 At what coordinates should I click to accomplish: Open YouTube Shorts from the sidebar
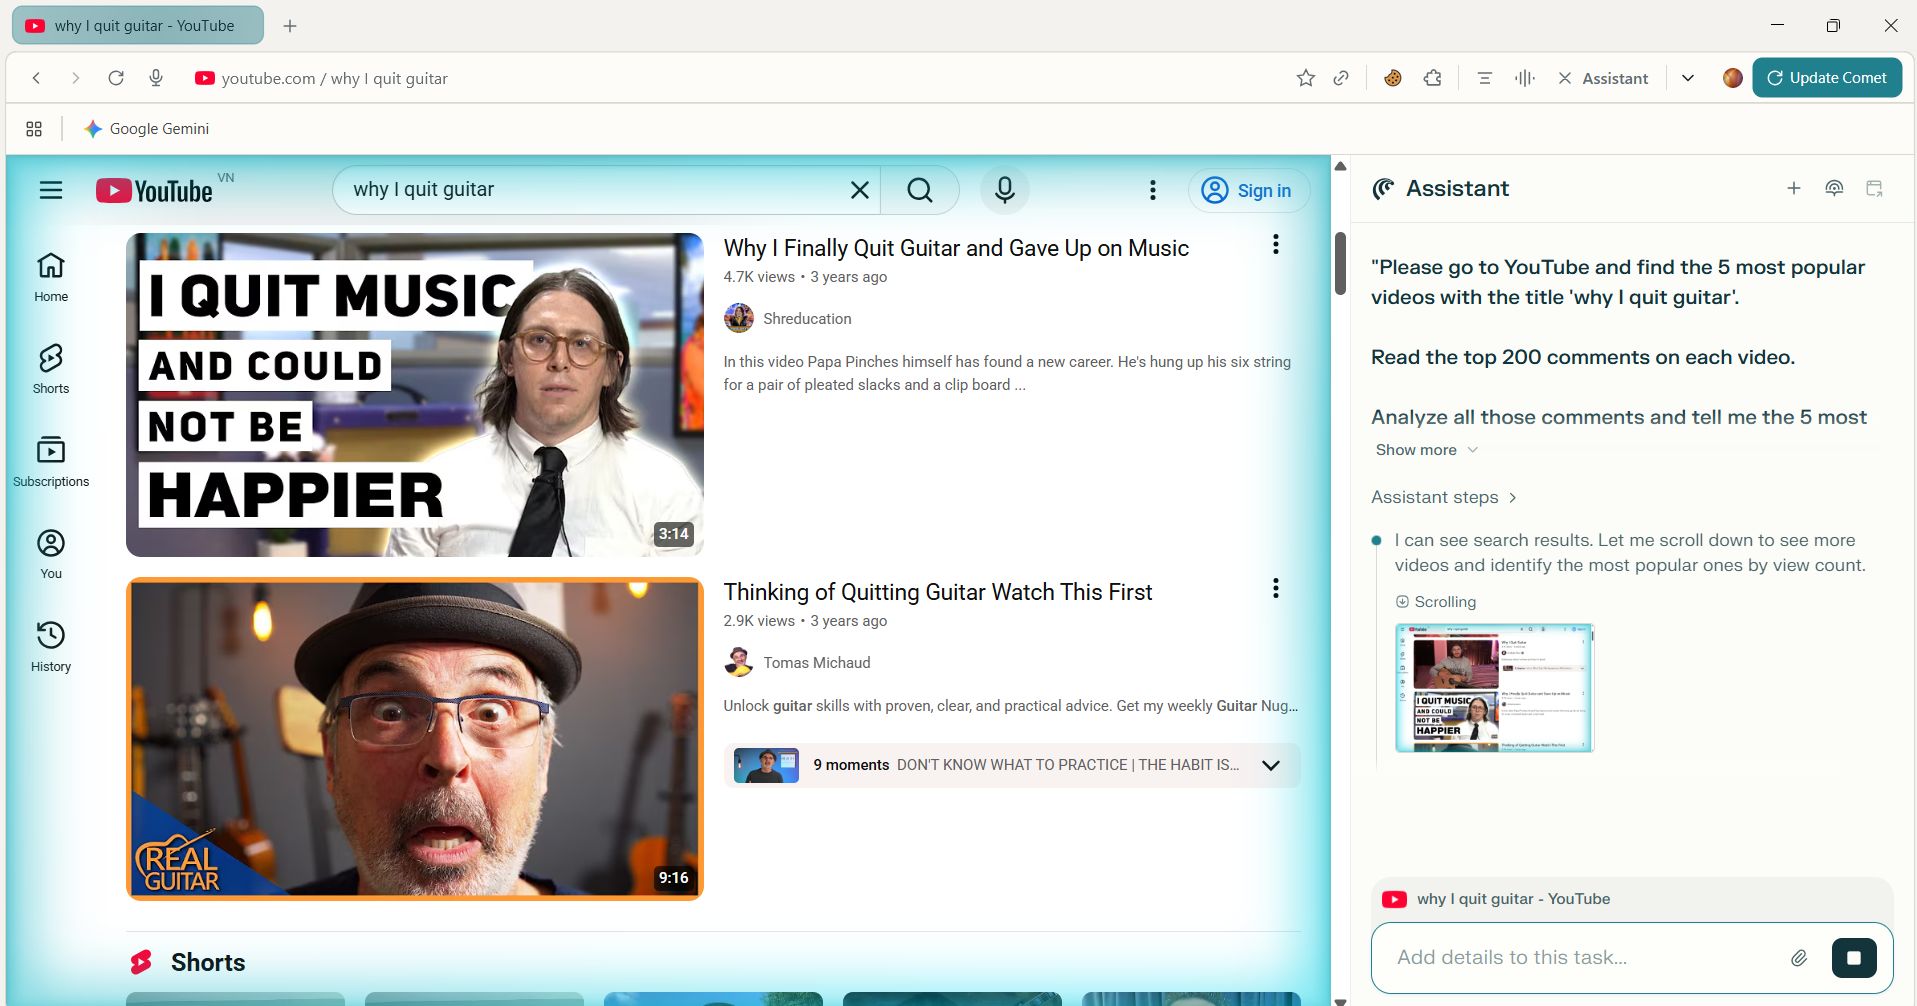pos(51,369)
